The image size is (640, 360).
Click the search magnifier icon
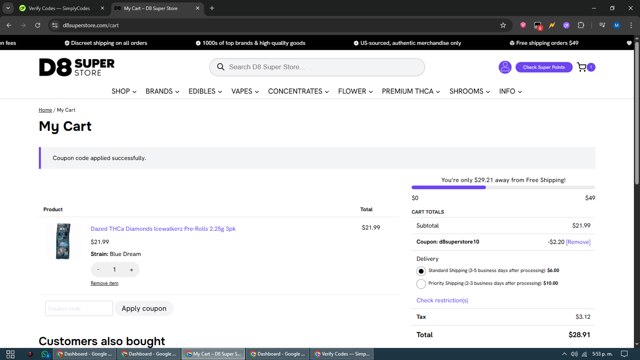[x=220, y=67]
